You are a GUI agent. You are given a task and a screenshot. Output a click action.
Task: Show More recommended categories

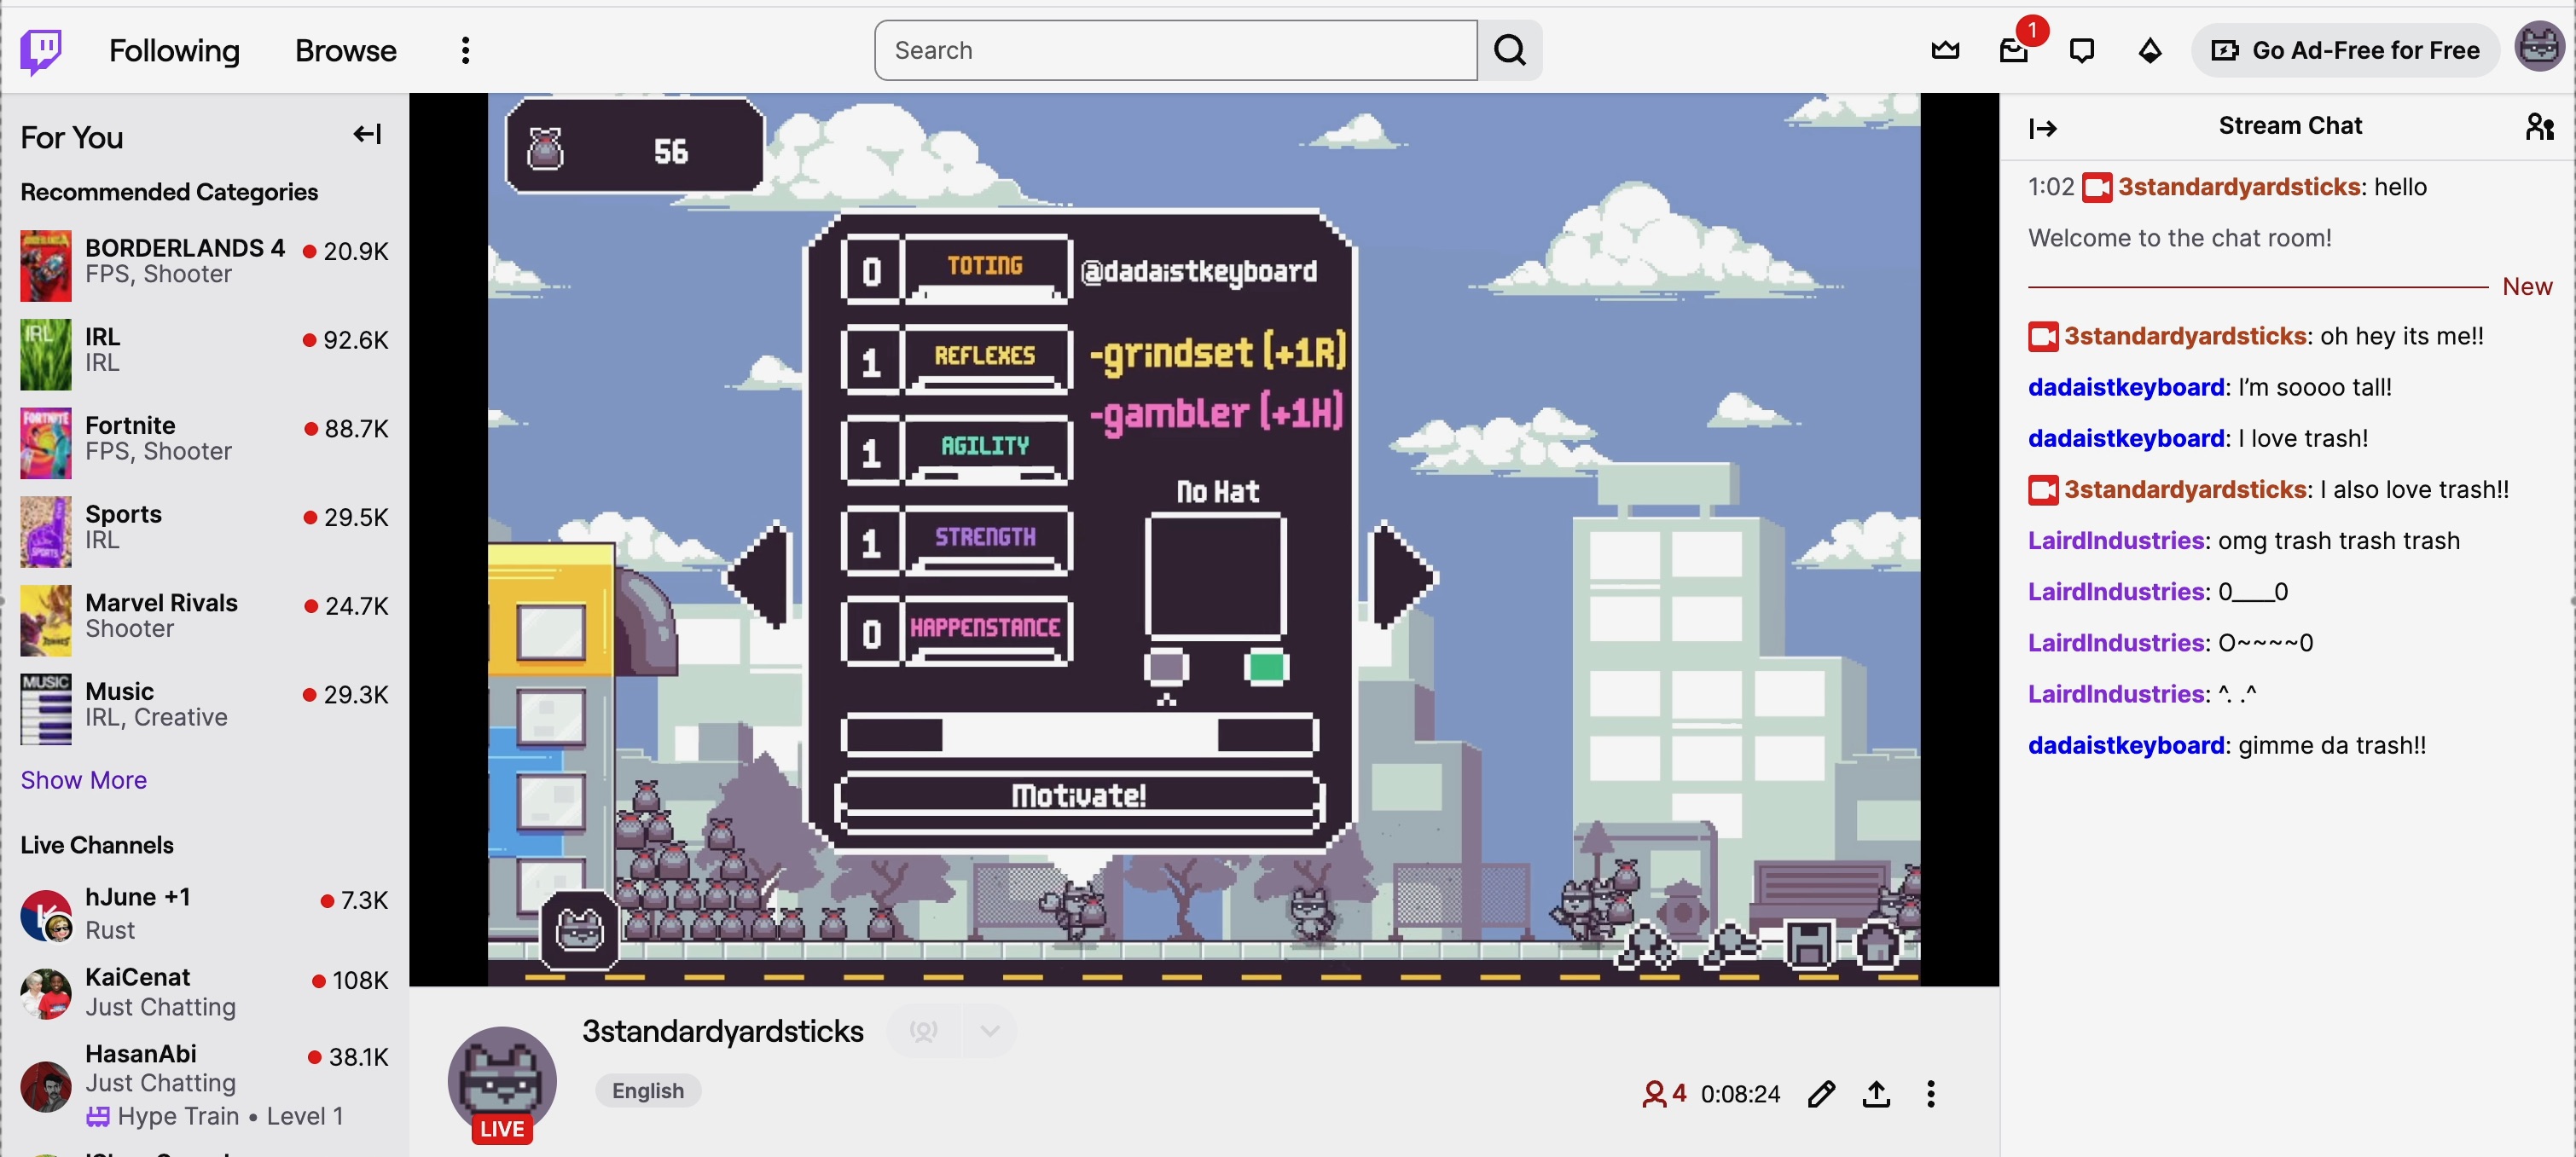83,779
